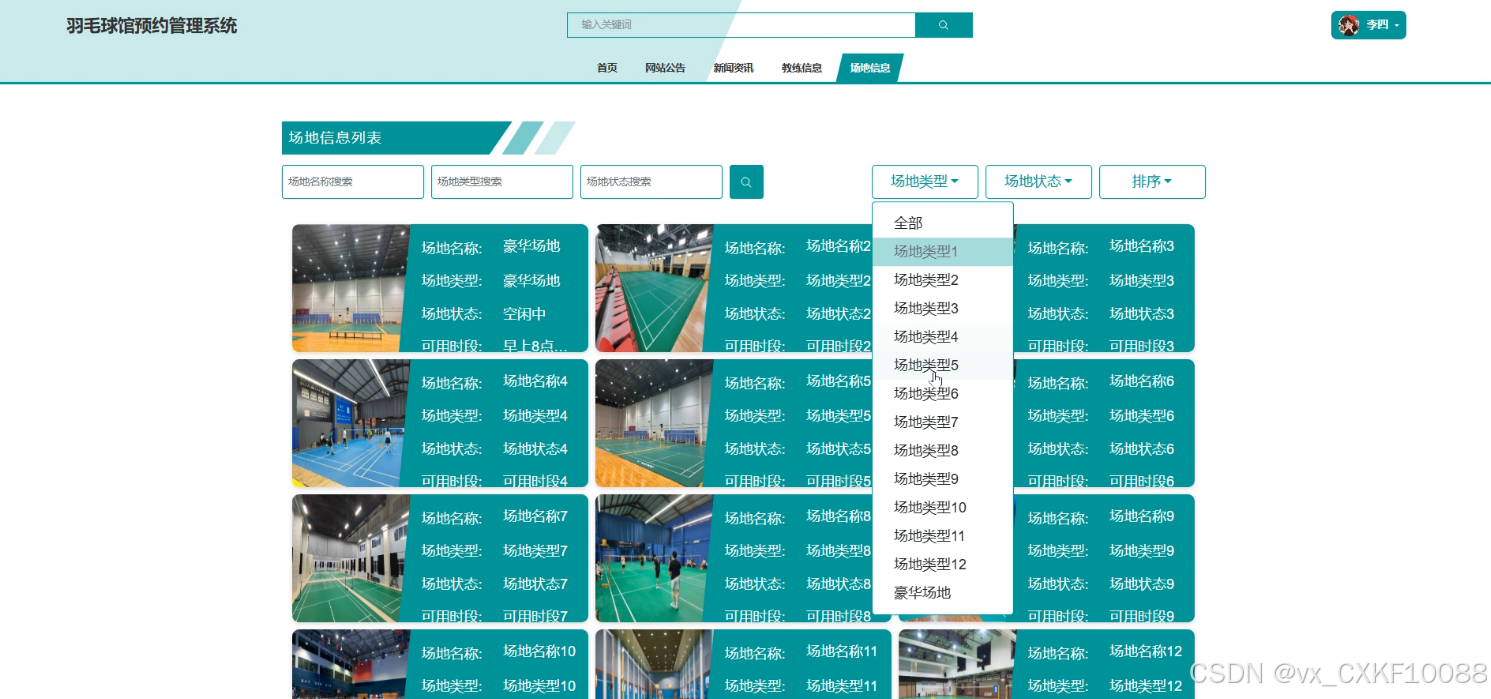Click the 场地名称搜索 input field
1491x699 pixels.
353,182
